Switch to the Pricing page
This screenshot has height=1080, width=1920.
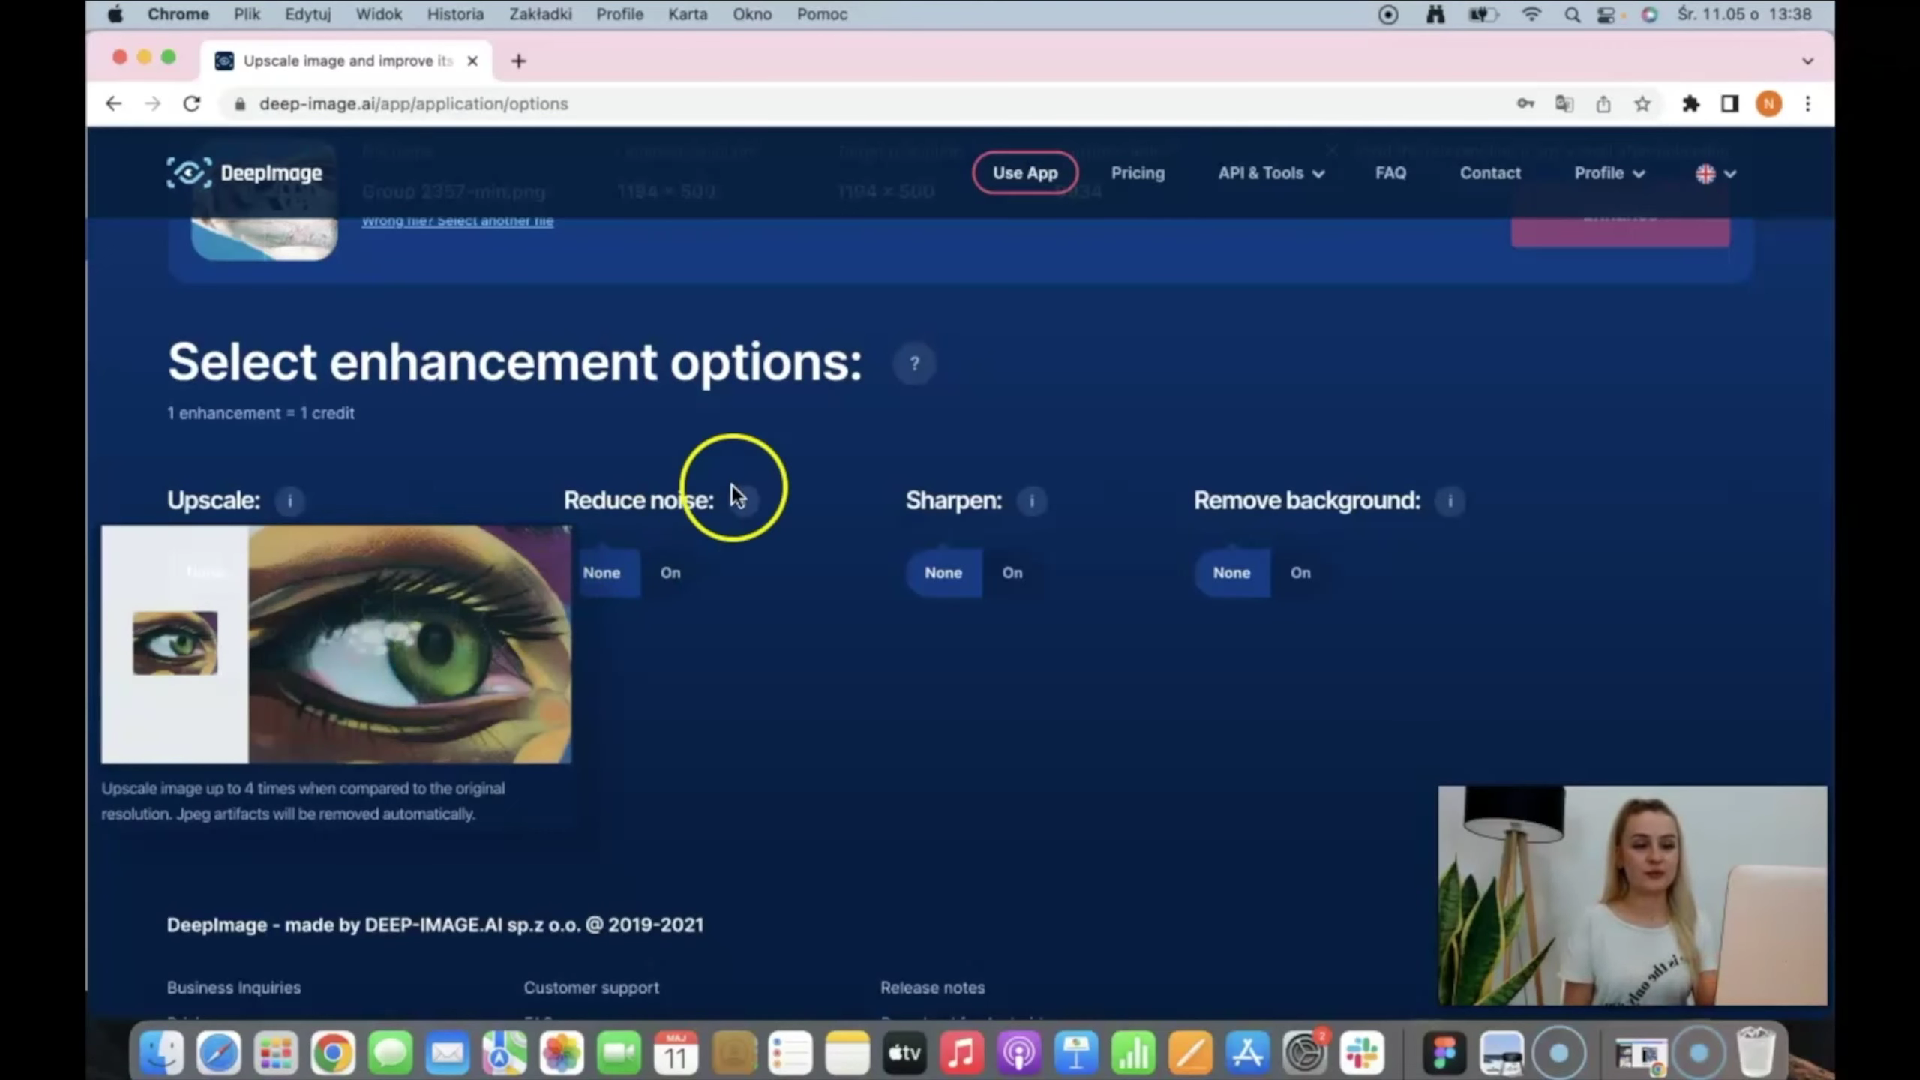(x=1138, y=172)
